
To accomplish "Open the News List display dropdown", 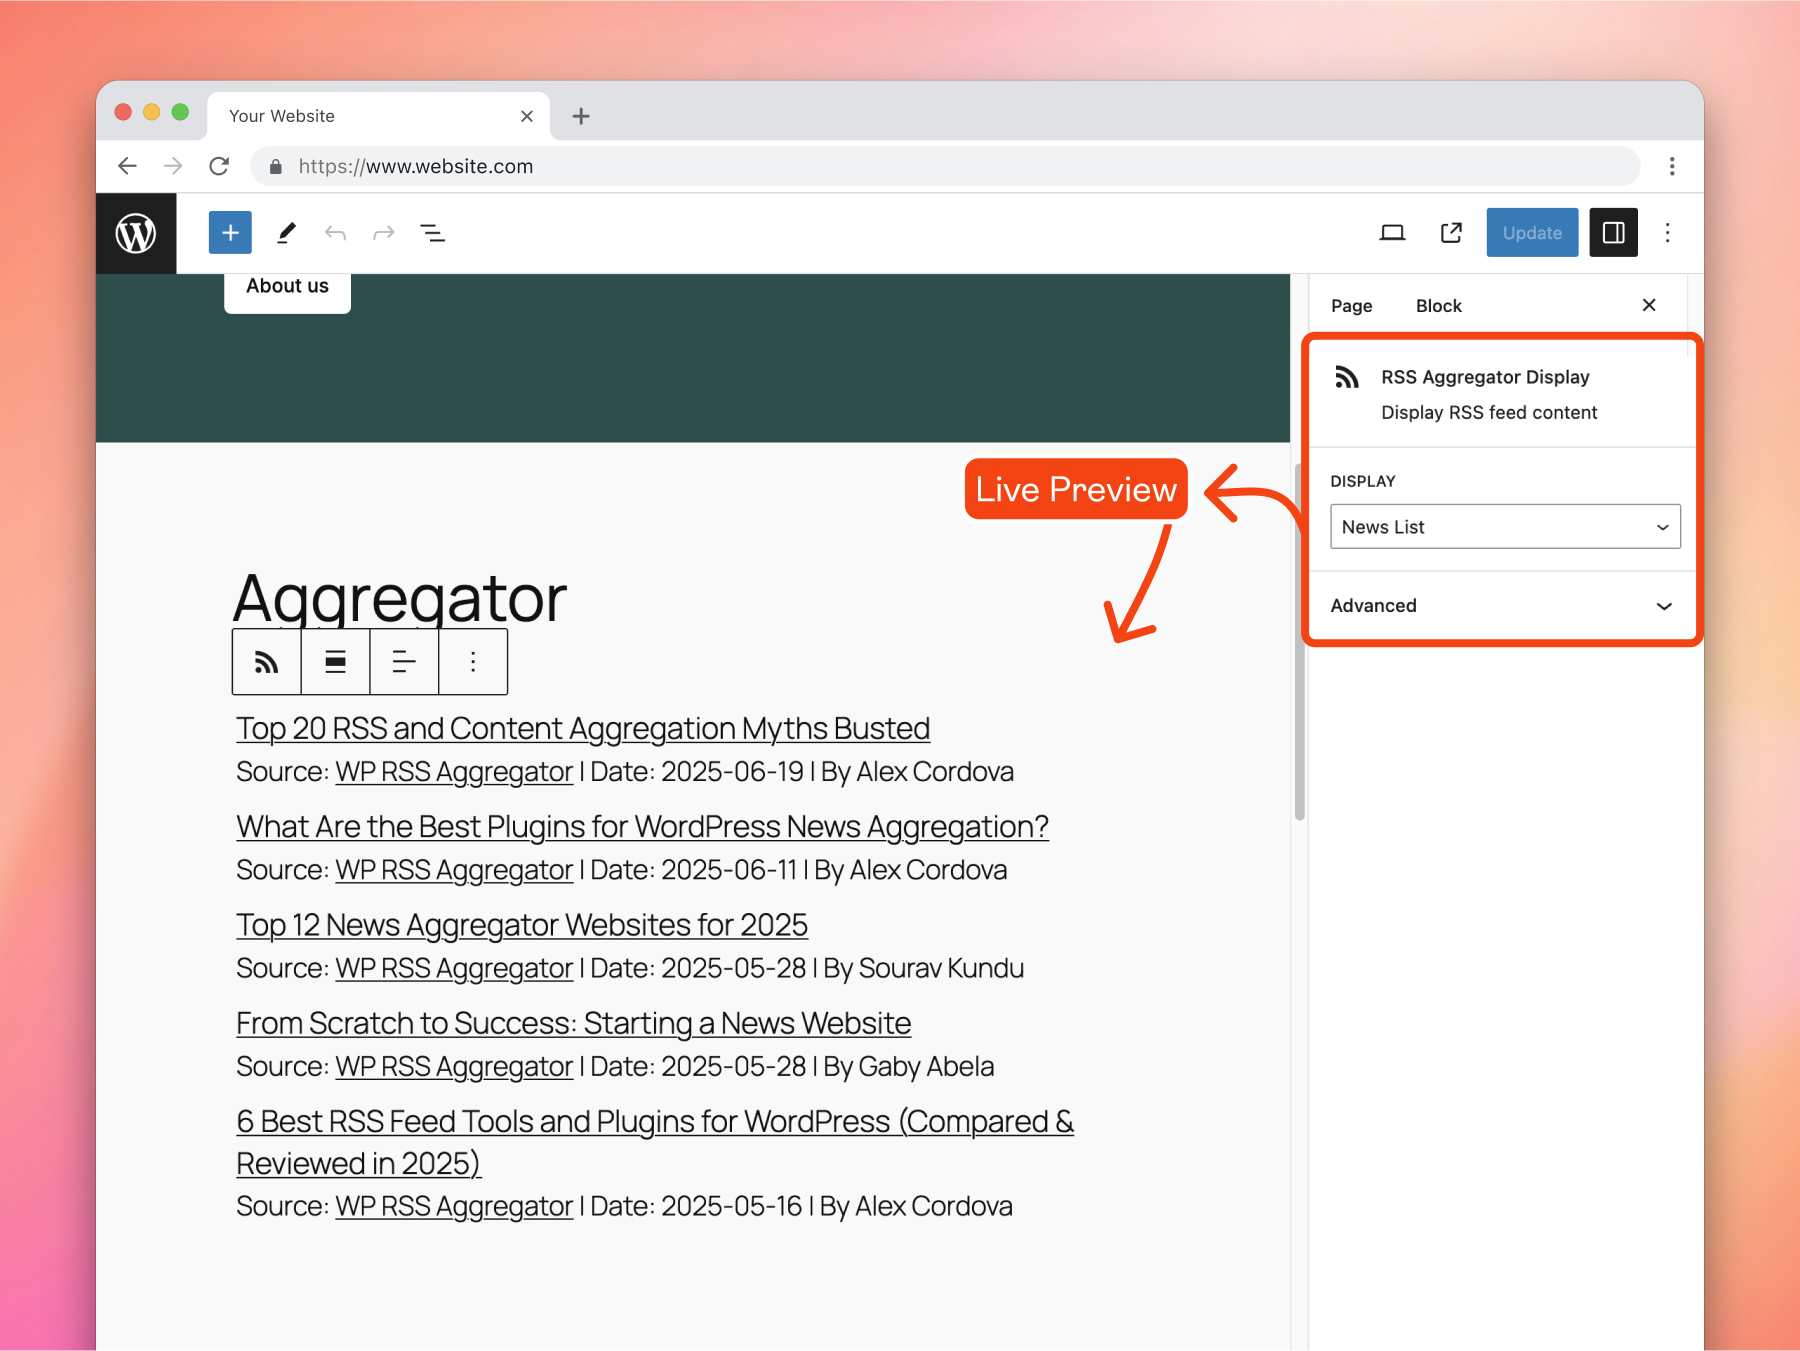I will click(x=1505, y=527).
